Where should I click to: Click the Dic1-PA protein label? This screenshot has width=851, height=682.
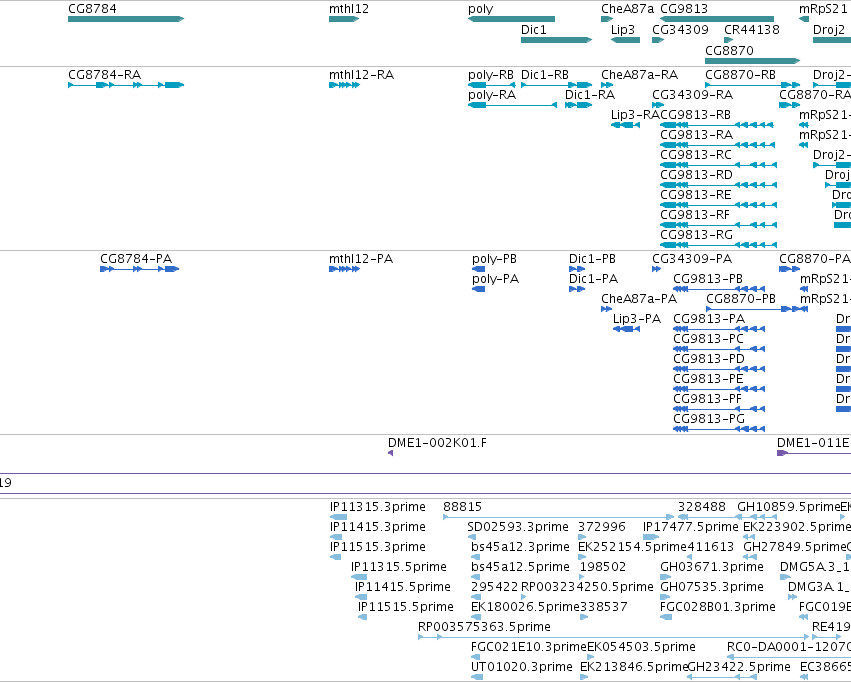593,279
